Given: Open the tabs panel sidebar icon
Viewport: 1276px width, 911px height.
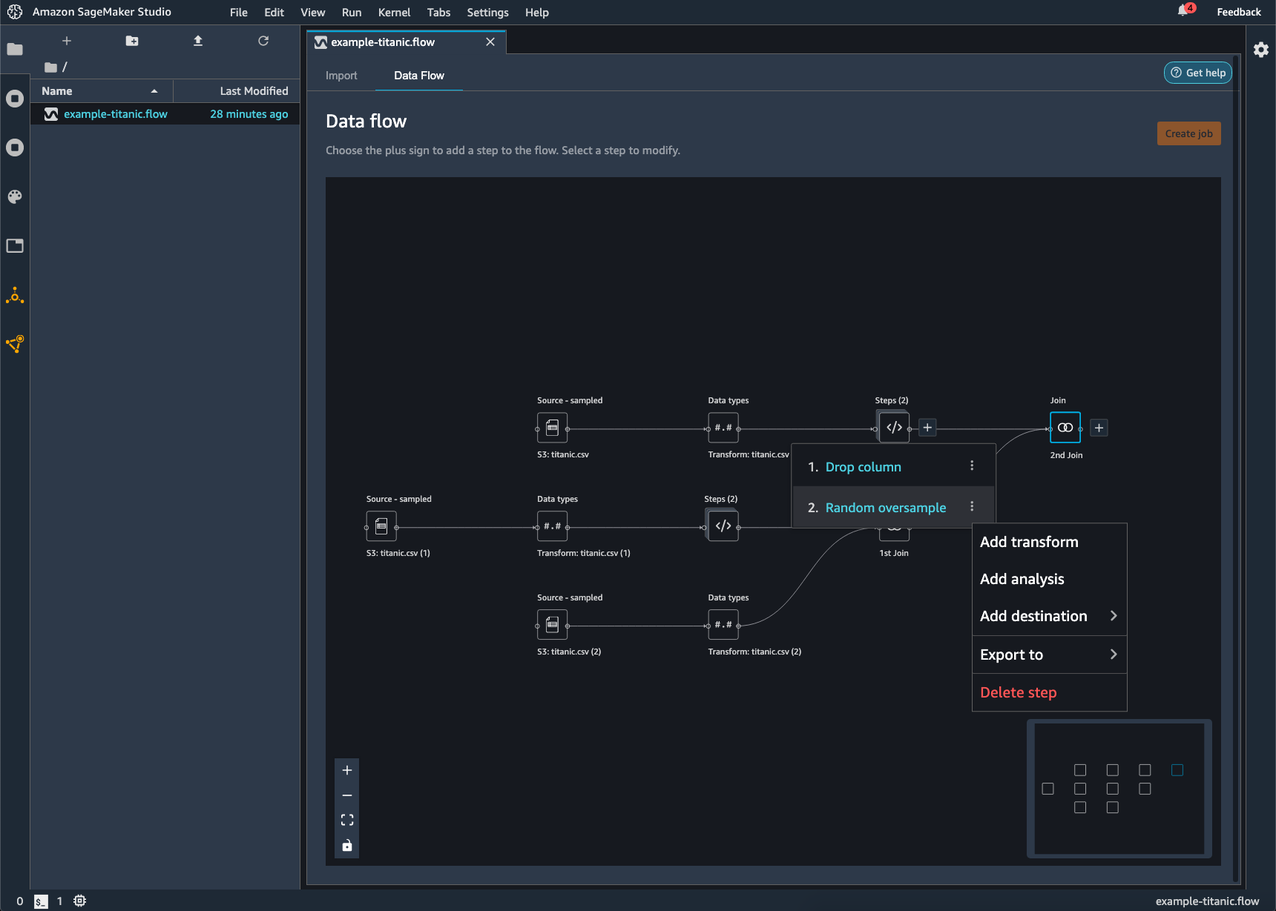Looking at the screenshot, I should [x=15, y=246].
